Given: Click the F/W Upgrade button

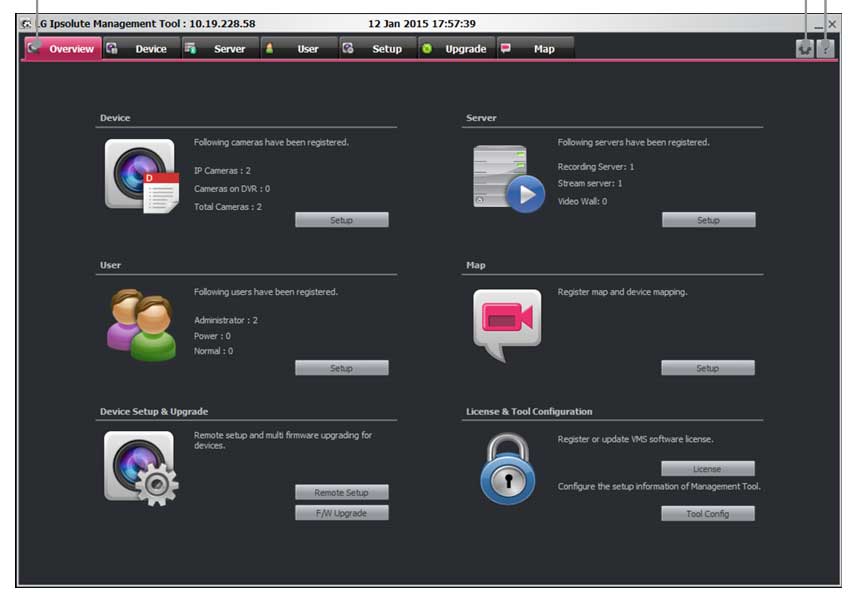Looking at the screenshot, I should (x=341, y=513).
